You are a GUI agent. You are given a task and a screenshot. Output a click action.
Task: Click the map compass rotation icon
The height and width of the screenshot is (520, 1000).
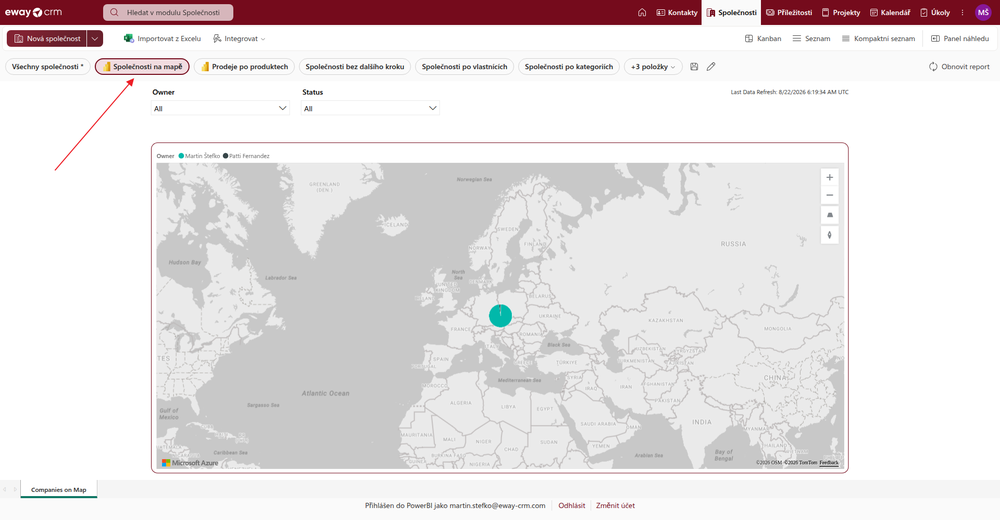pos(829,235)
